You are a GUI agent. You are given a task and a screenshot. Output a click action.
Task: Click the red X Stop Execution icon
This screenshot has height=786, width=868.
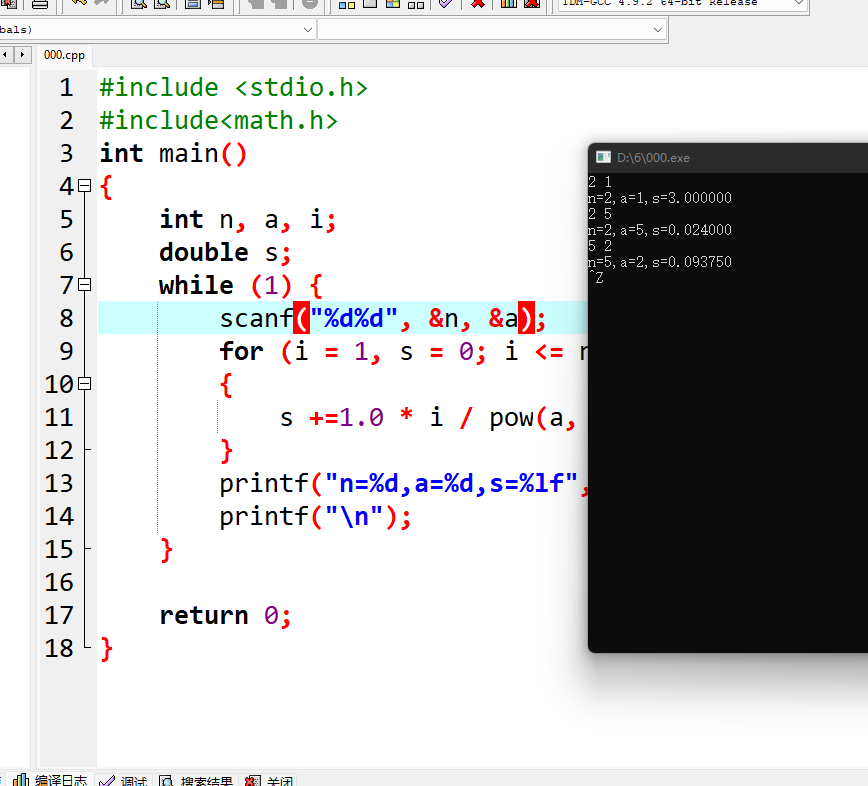tap(478, 3)
